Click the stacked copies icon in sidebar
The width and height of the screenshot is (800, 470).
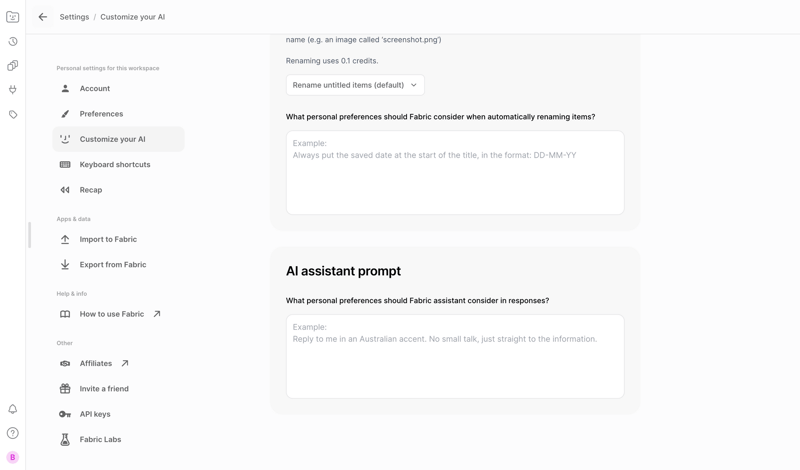(13, 66)
